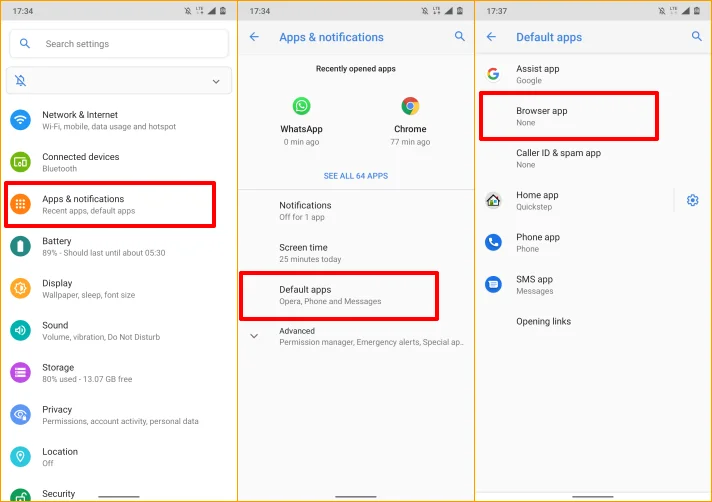Click the Search settings magnifier icon

point(25,44)
